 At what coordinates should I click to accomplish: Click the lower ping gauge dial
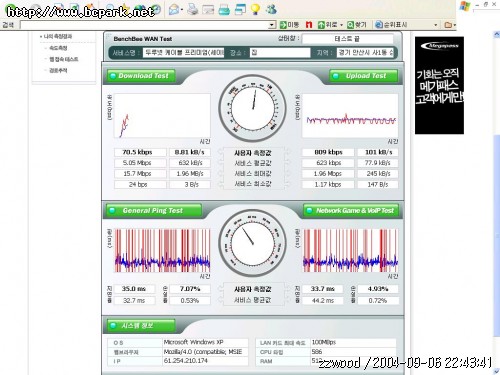tap(252, 243)
